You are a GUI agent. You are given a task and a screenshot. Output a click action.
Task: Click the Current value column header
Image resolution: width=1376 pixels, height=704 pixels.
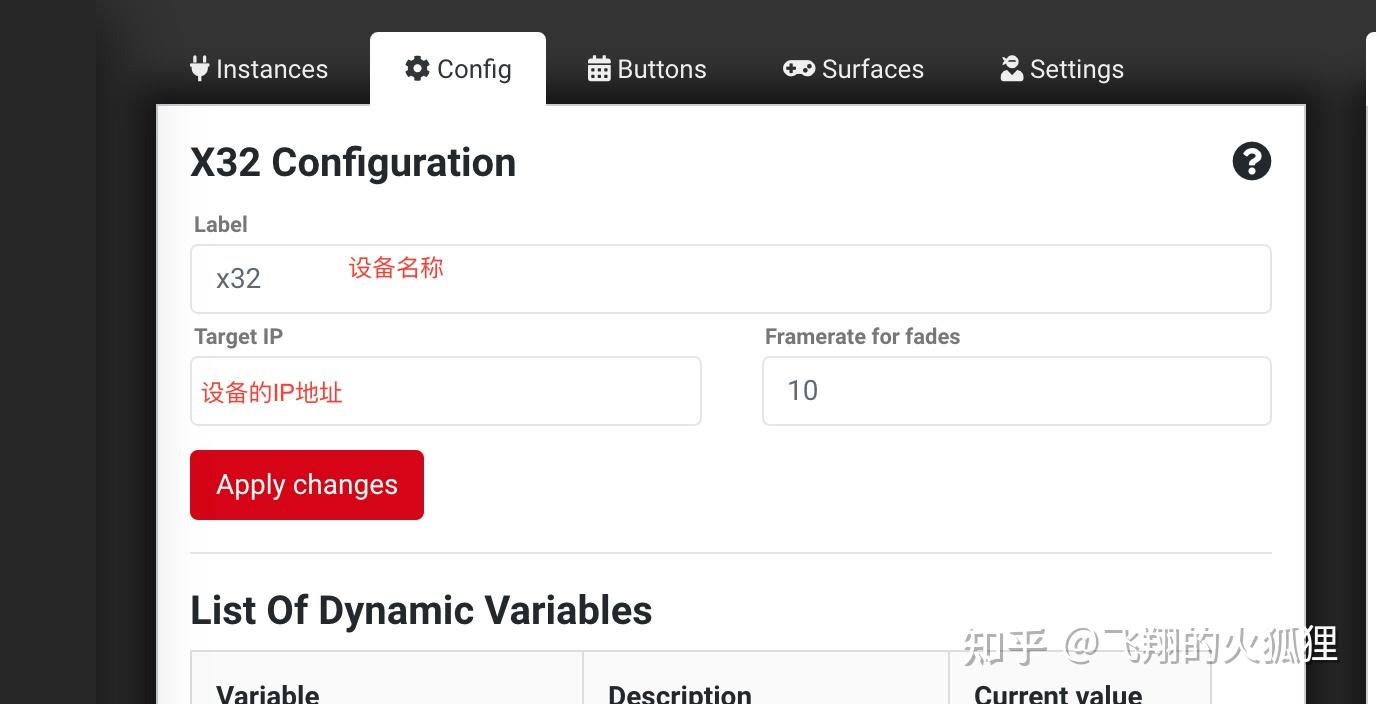click(1057, 692)
